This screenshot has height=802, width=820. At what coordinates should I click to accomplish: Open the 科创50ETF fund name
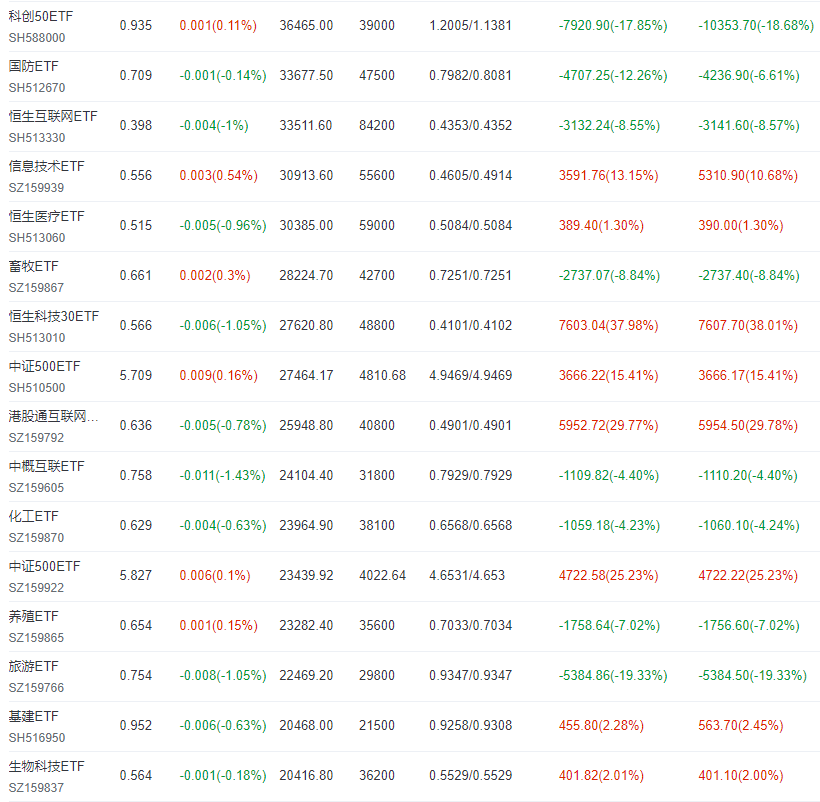(41, 16)
